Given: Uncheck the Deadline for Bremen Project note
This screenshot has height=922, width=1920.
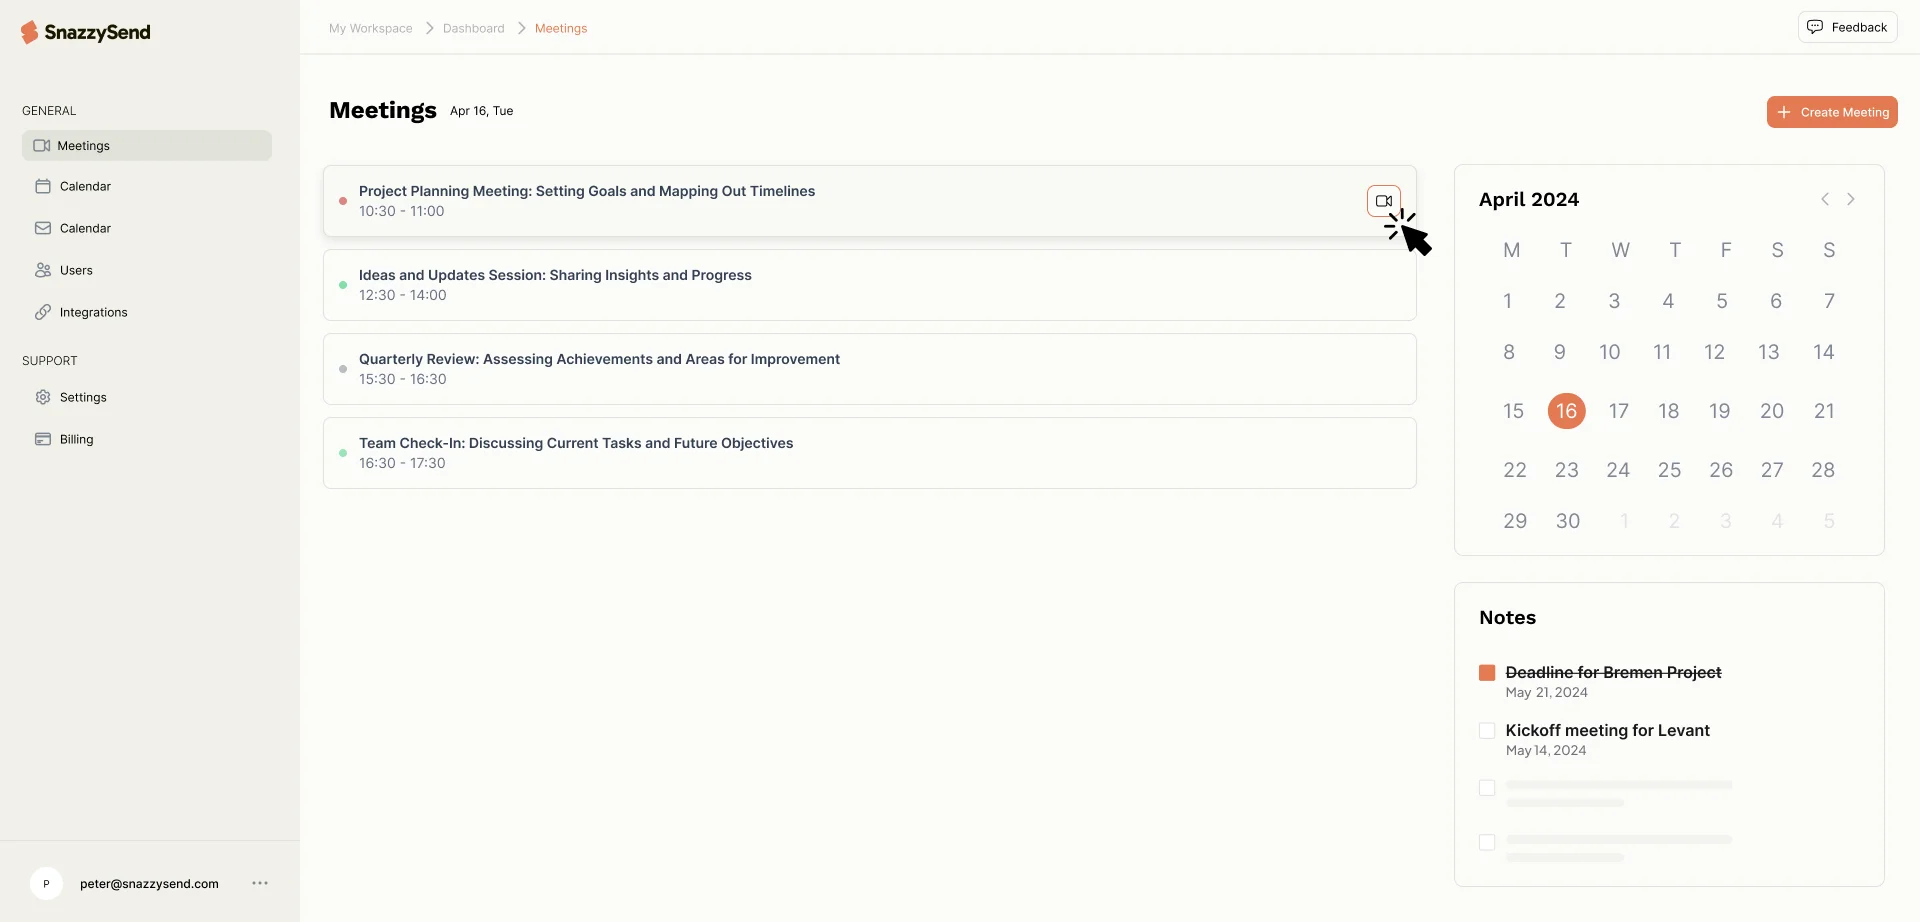Looking at the screenshot, I should coord(1487,673).
